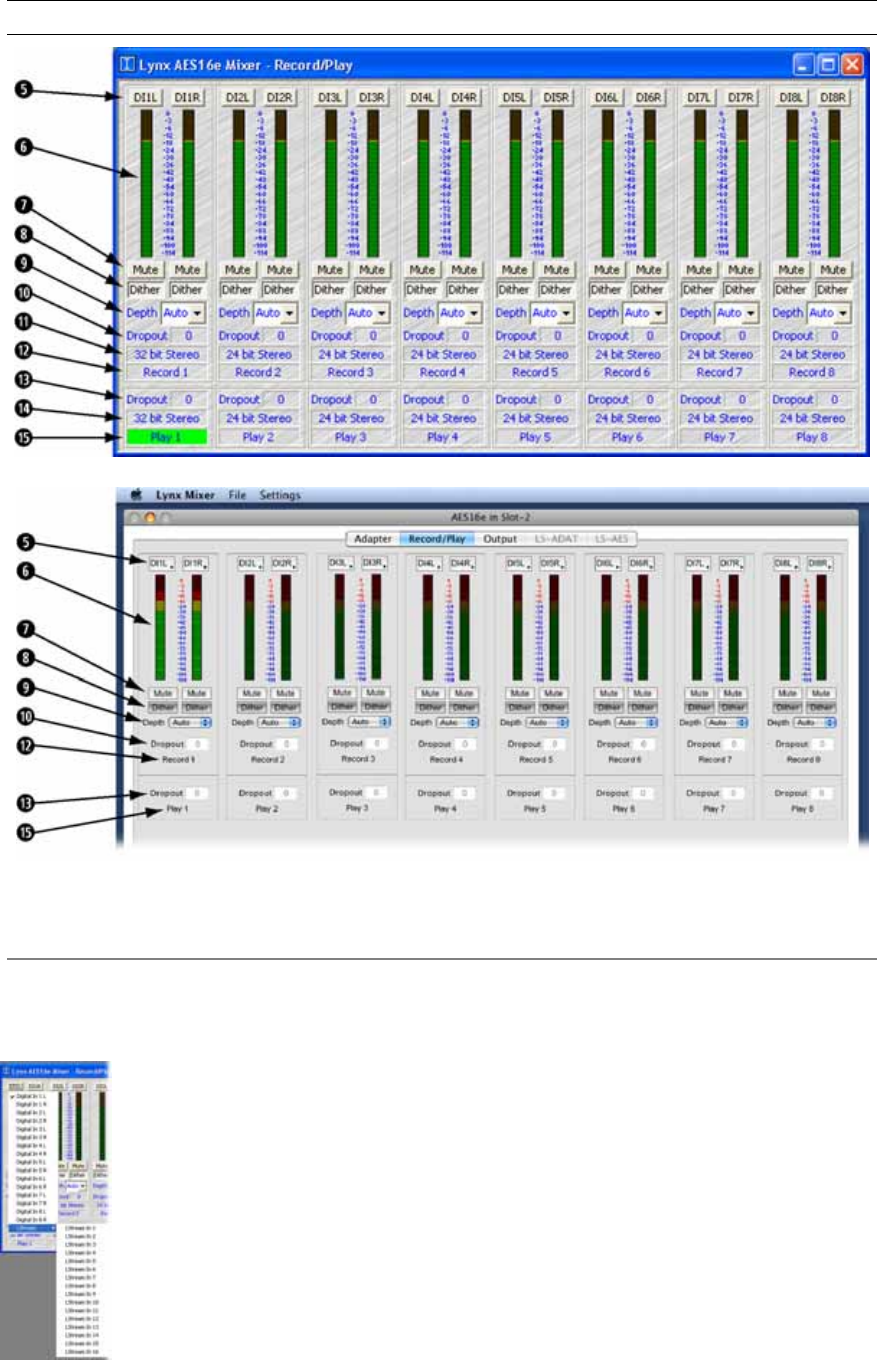Click the yellow minimize dot on the AES16e Mac window
The image size is (877, 1360).
(x=151, y=519)
